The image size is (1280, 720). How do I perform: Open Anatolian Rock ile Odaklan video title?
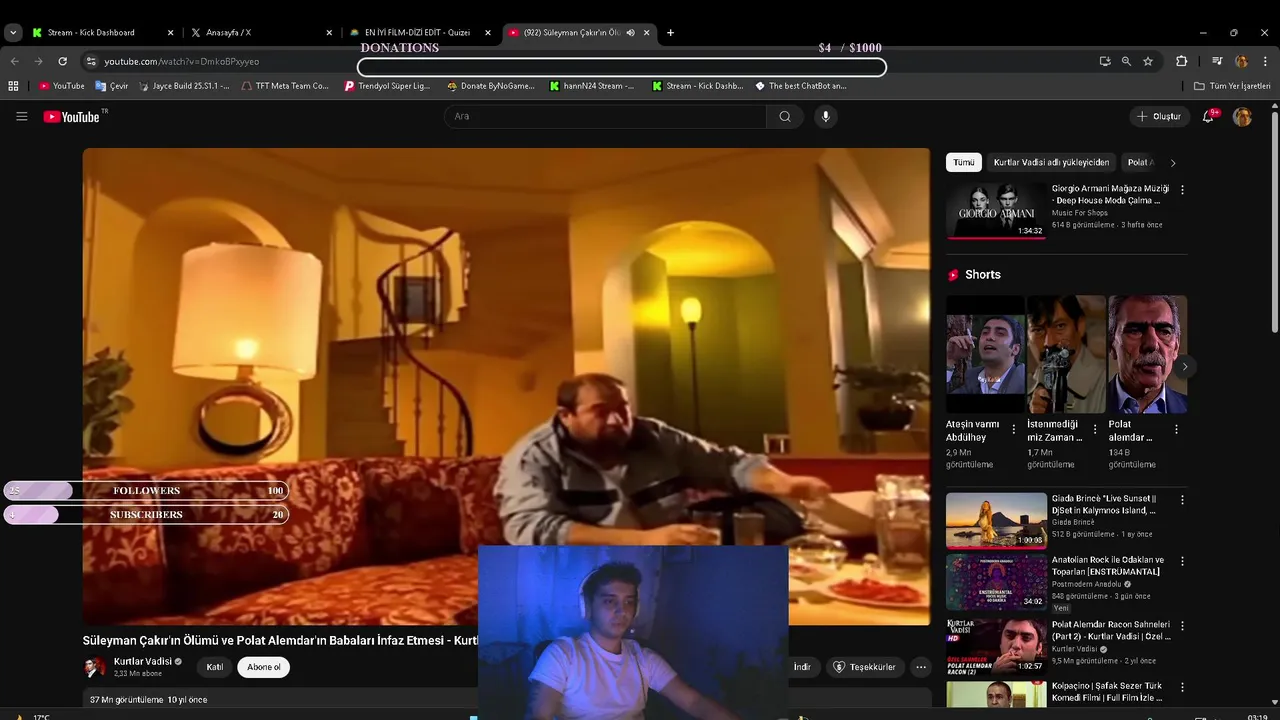(x=1108, y=566)
